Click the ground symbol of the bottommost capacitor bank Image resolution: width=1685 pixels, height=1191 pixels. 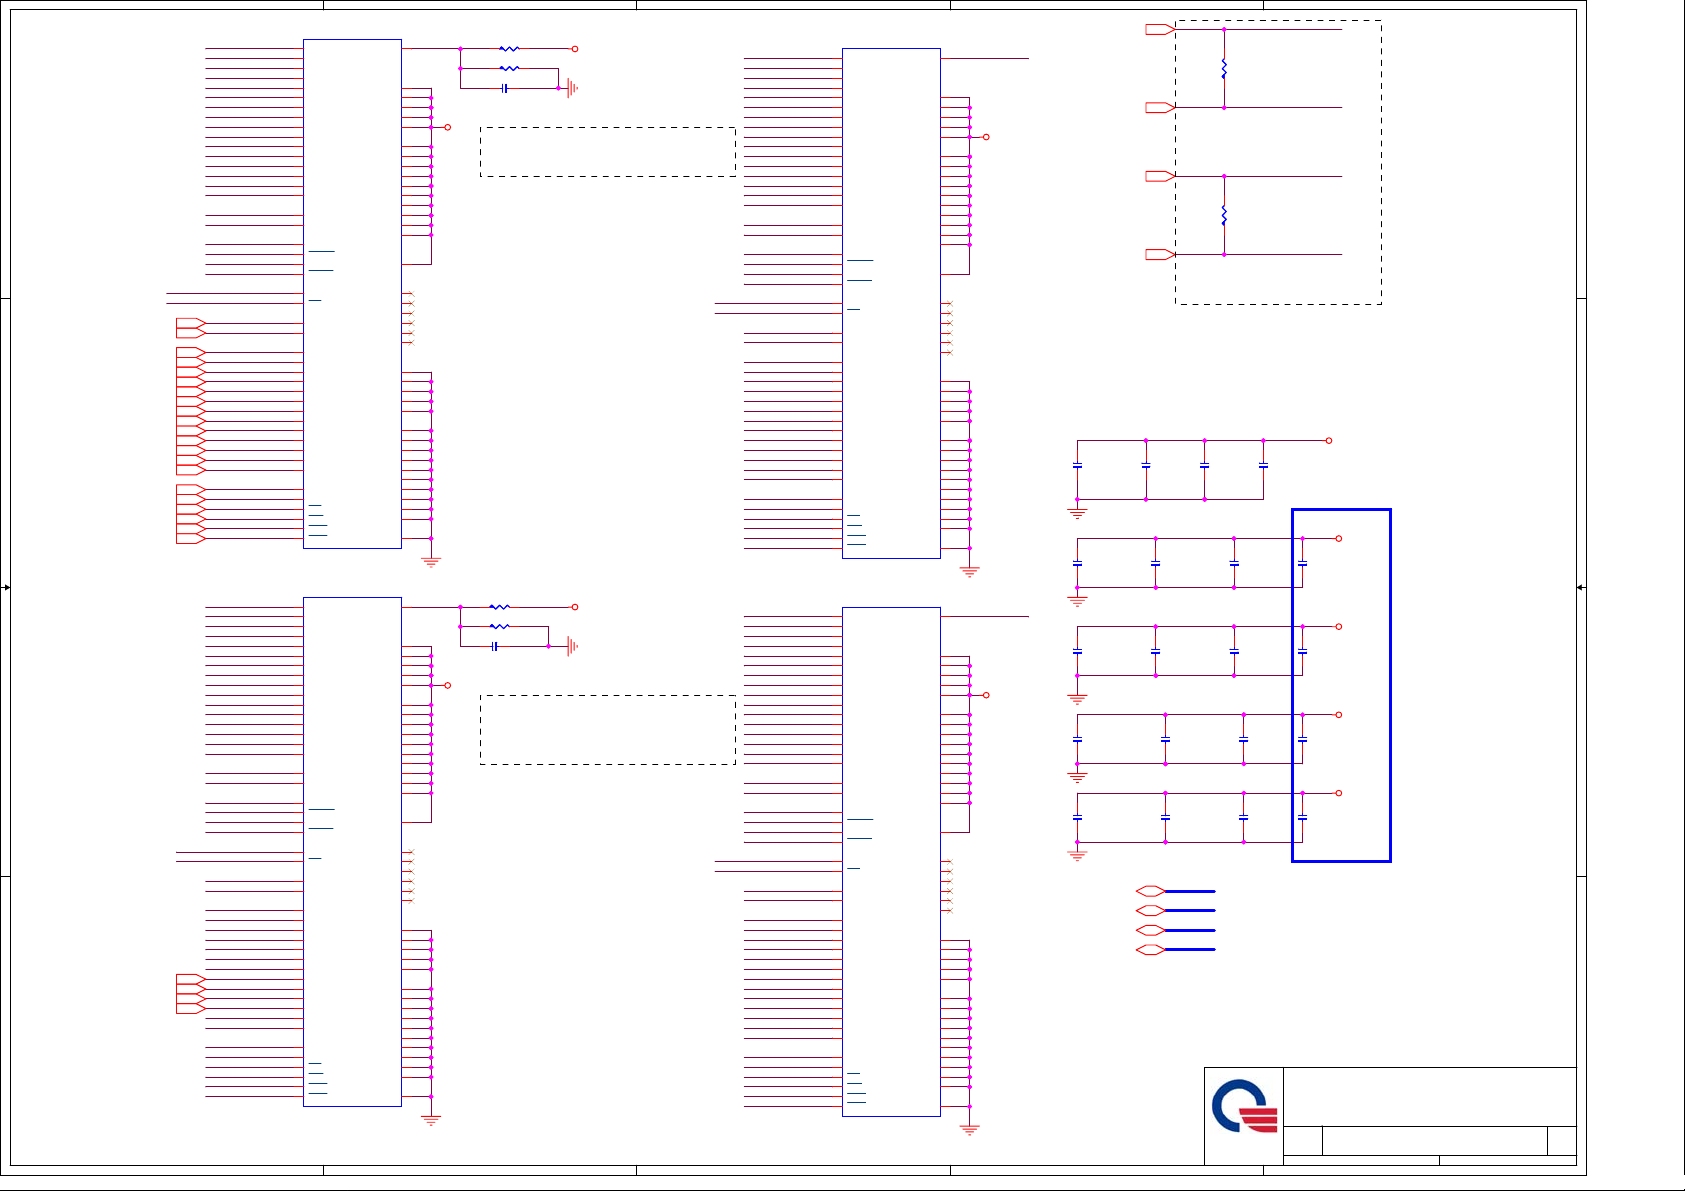point(1077,856)
